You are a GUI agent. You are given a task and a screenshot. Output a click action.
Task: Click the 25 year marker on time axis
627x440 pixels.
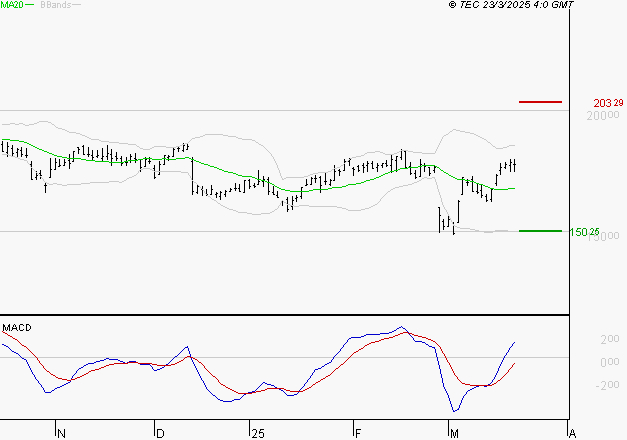point(257,433)
